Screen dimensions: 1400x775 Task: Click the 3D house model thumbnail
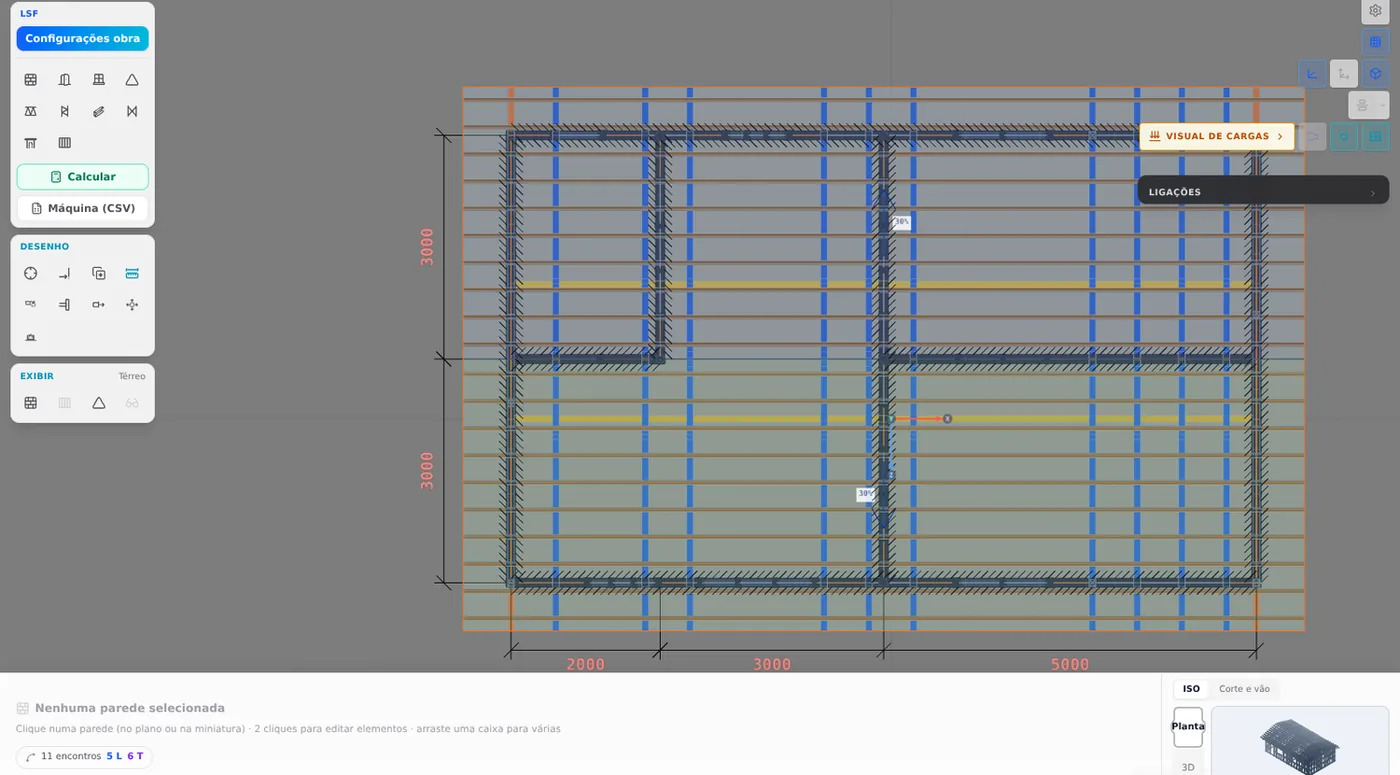point(1300,741)
